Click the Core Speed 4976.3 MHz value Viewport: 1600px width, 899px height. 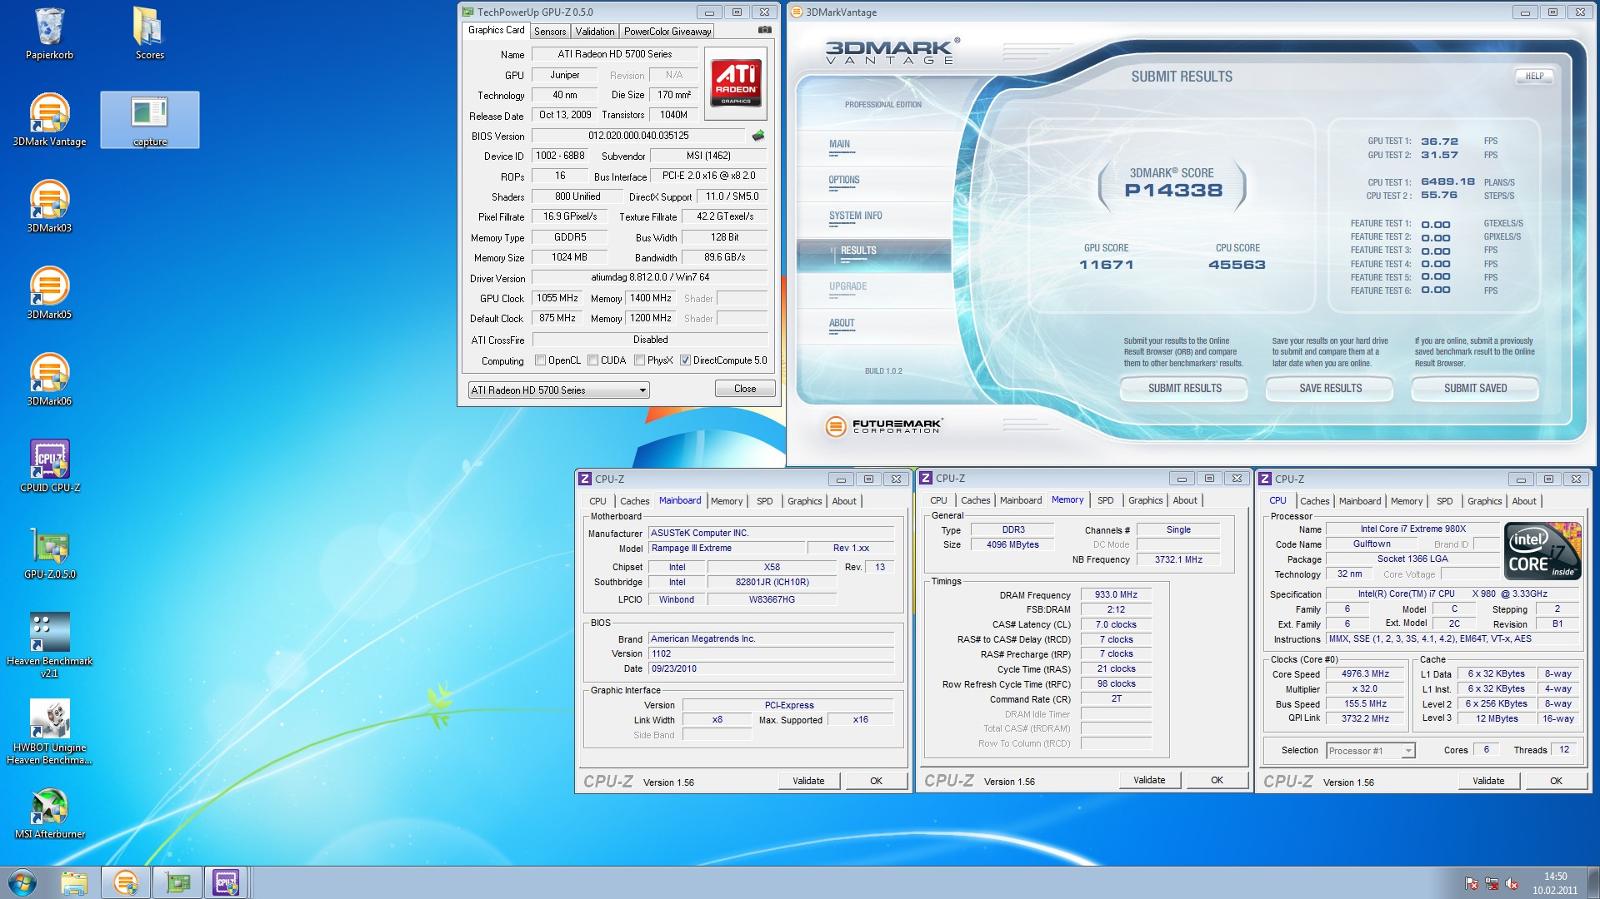pos(1365,674)
